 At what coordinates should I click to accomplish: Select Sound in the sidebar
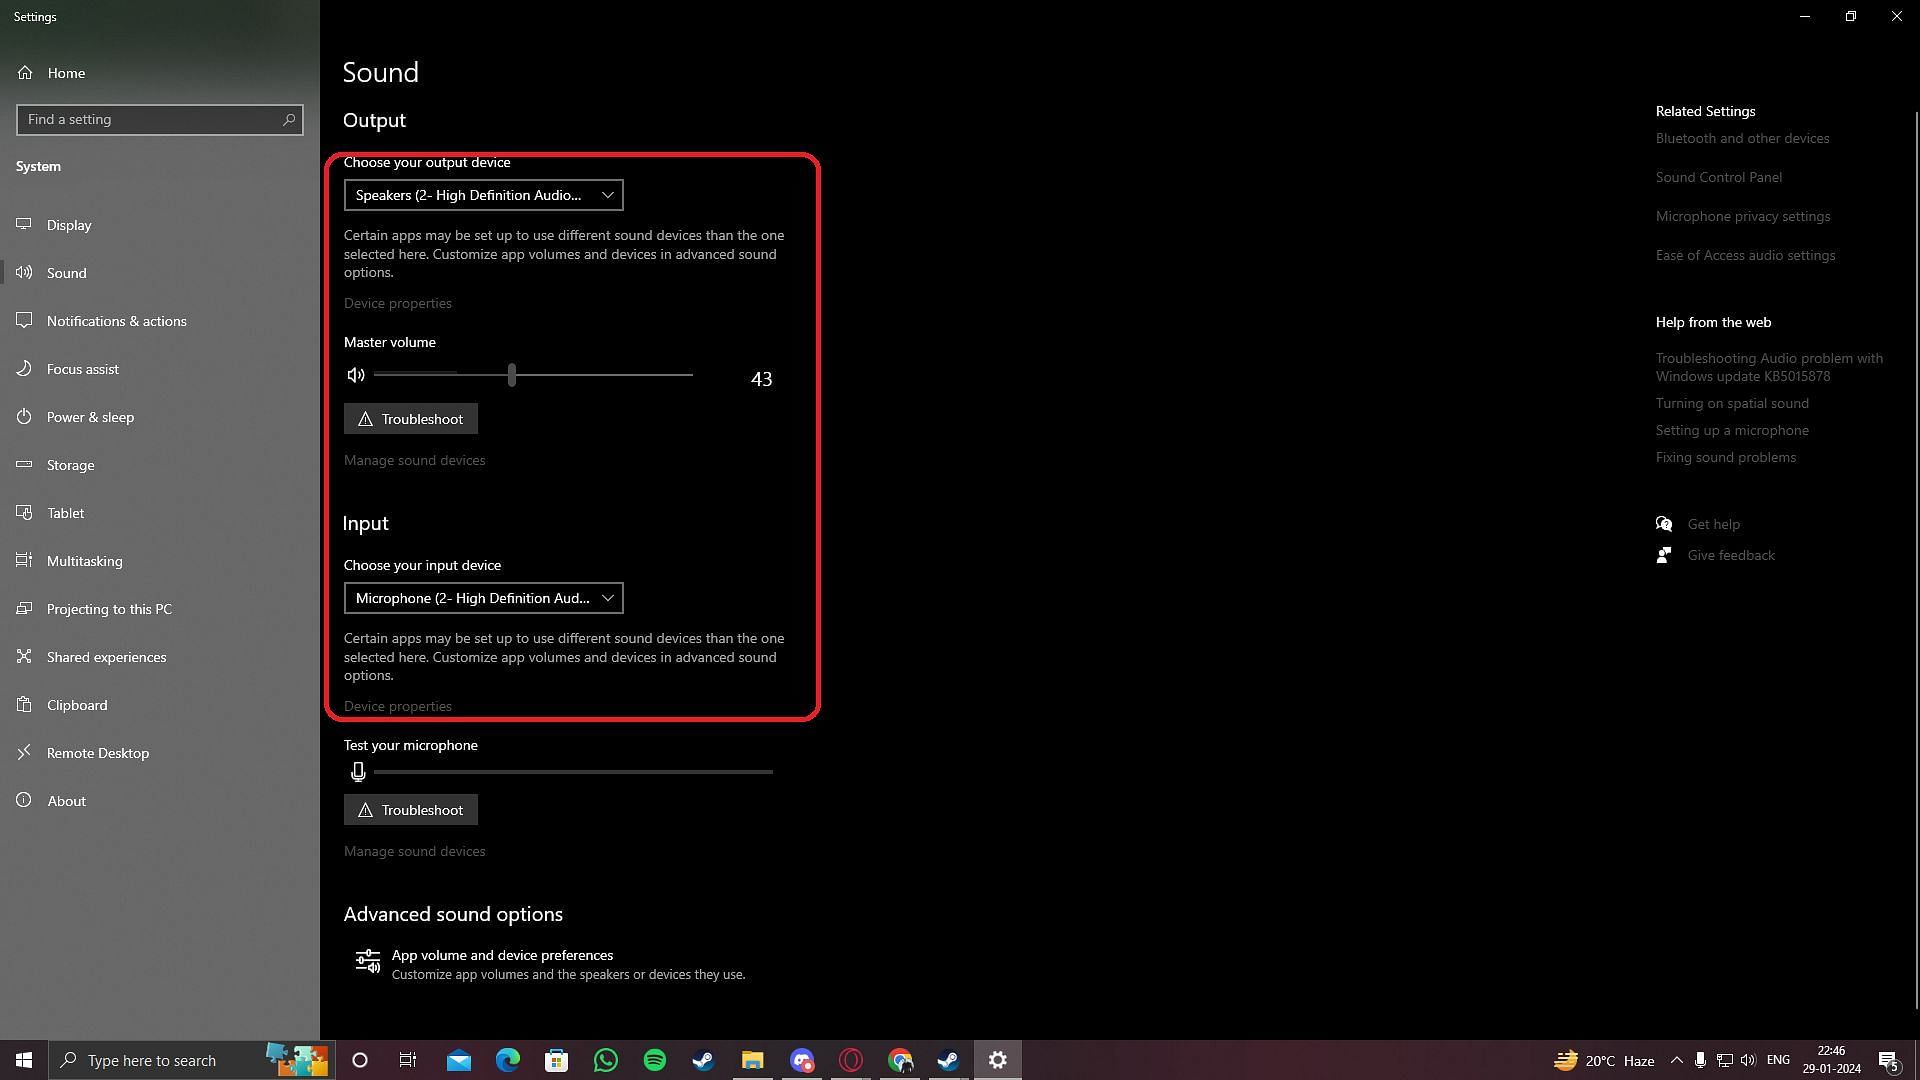(160, 273)
